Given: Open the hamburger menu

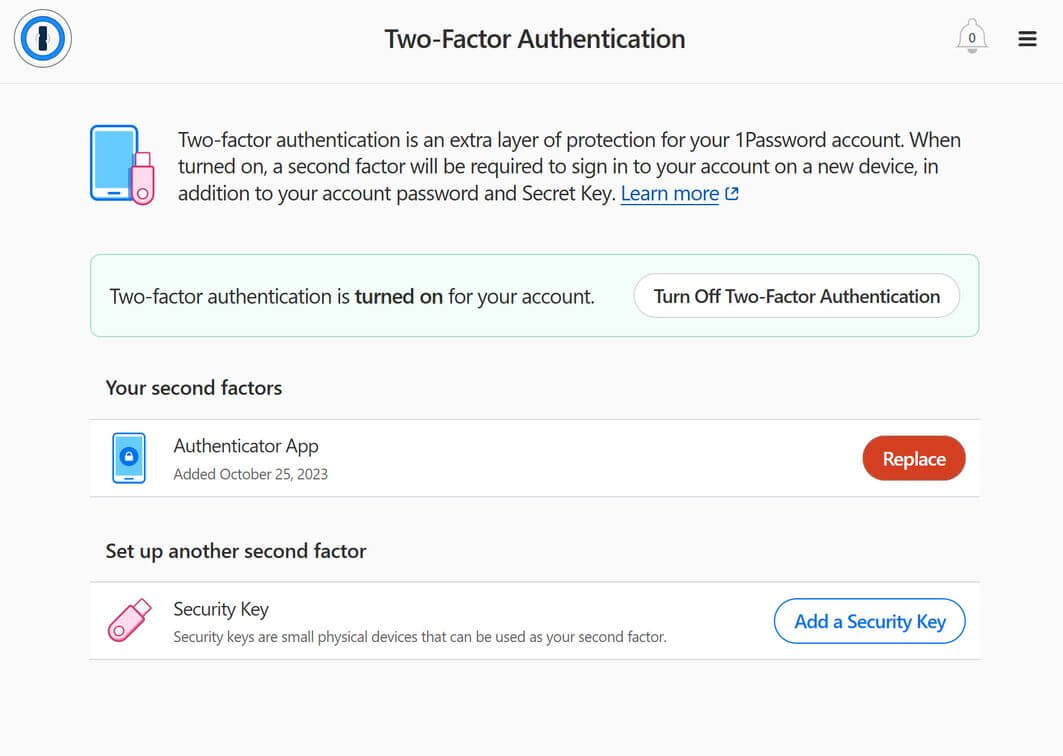Looking at the screenshot, I should [x=1027, y=39].
